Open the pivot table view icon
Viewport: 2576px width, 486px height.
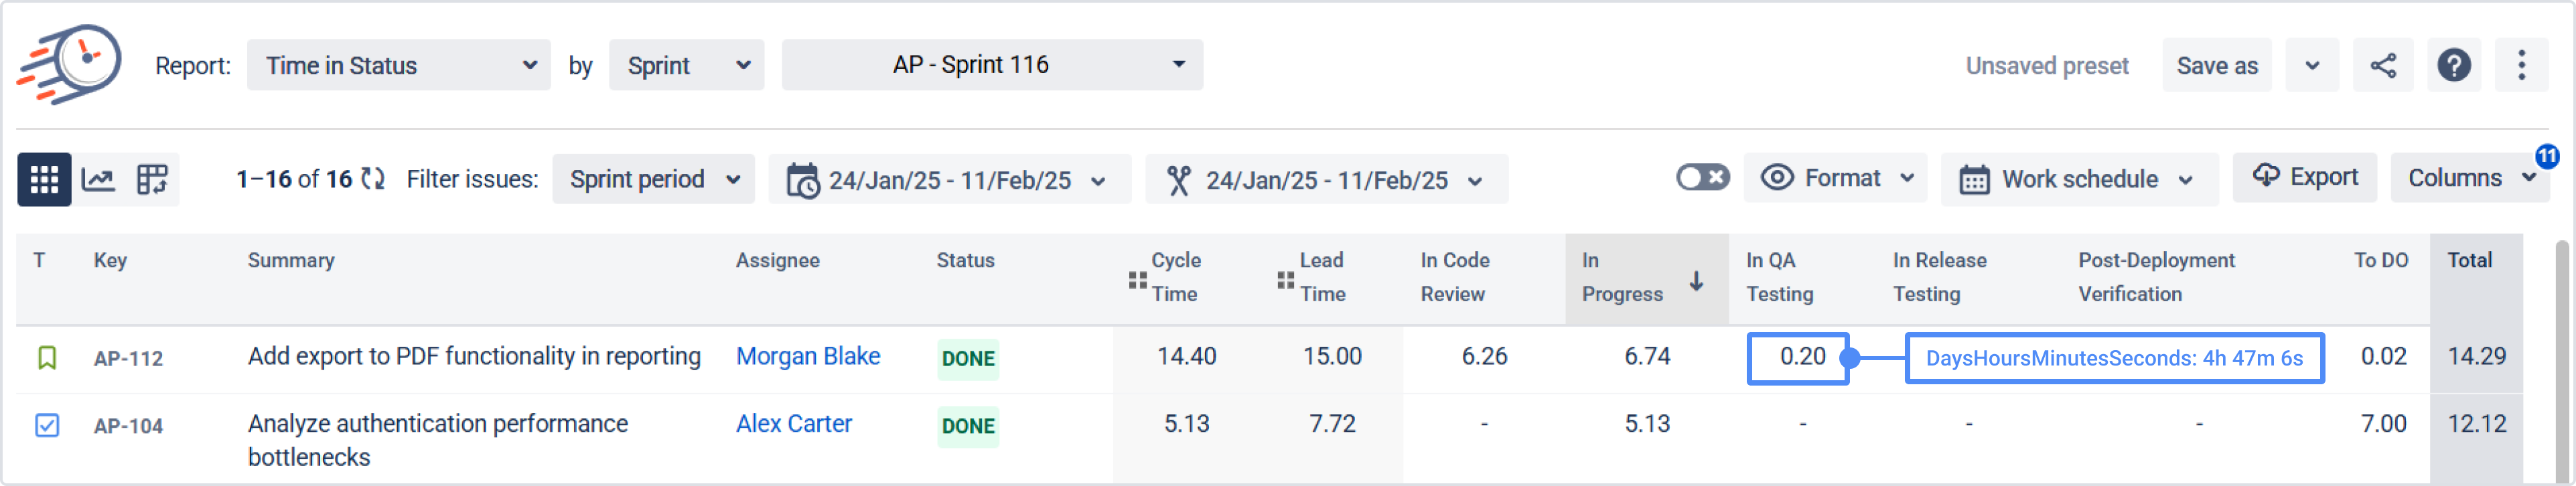[152, 180]
